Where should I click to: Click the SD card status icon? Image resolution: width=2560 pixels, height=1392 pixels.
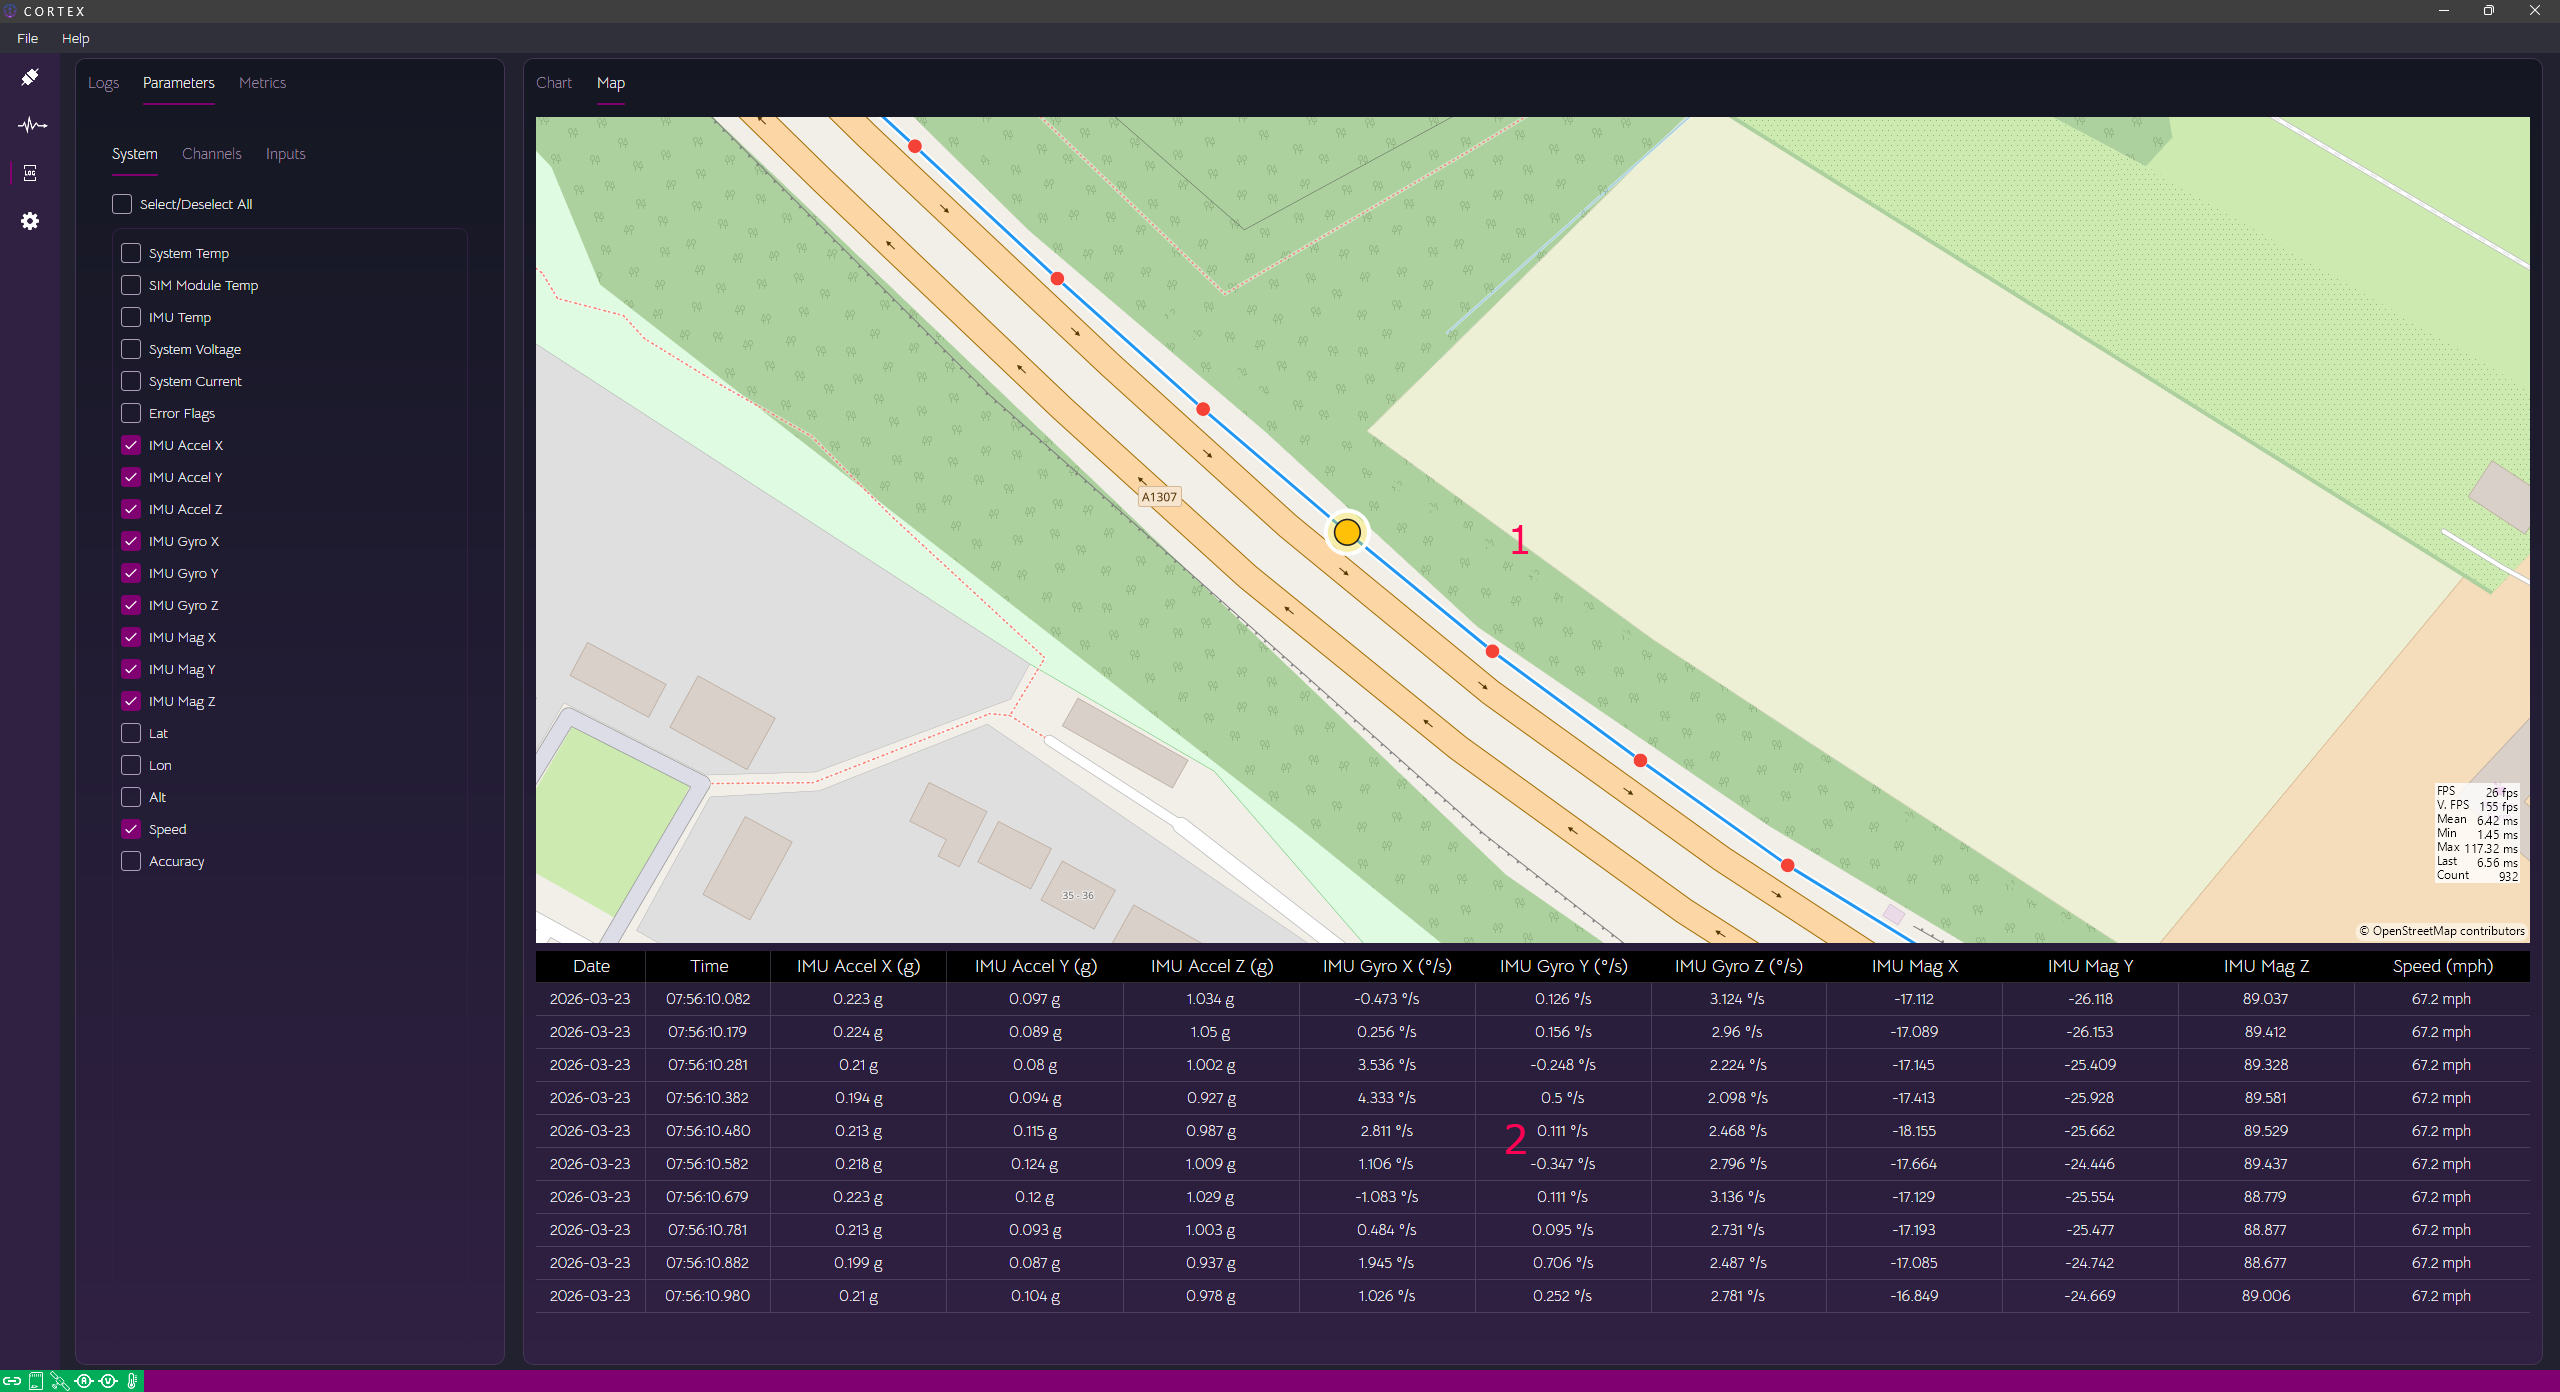point(36,1381)
